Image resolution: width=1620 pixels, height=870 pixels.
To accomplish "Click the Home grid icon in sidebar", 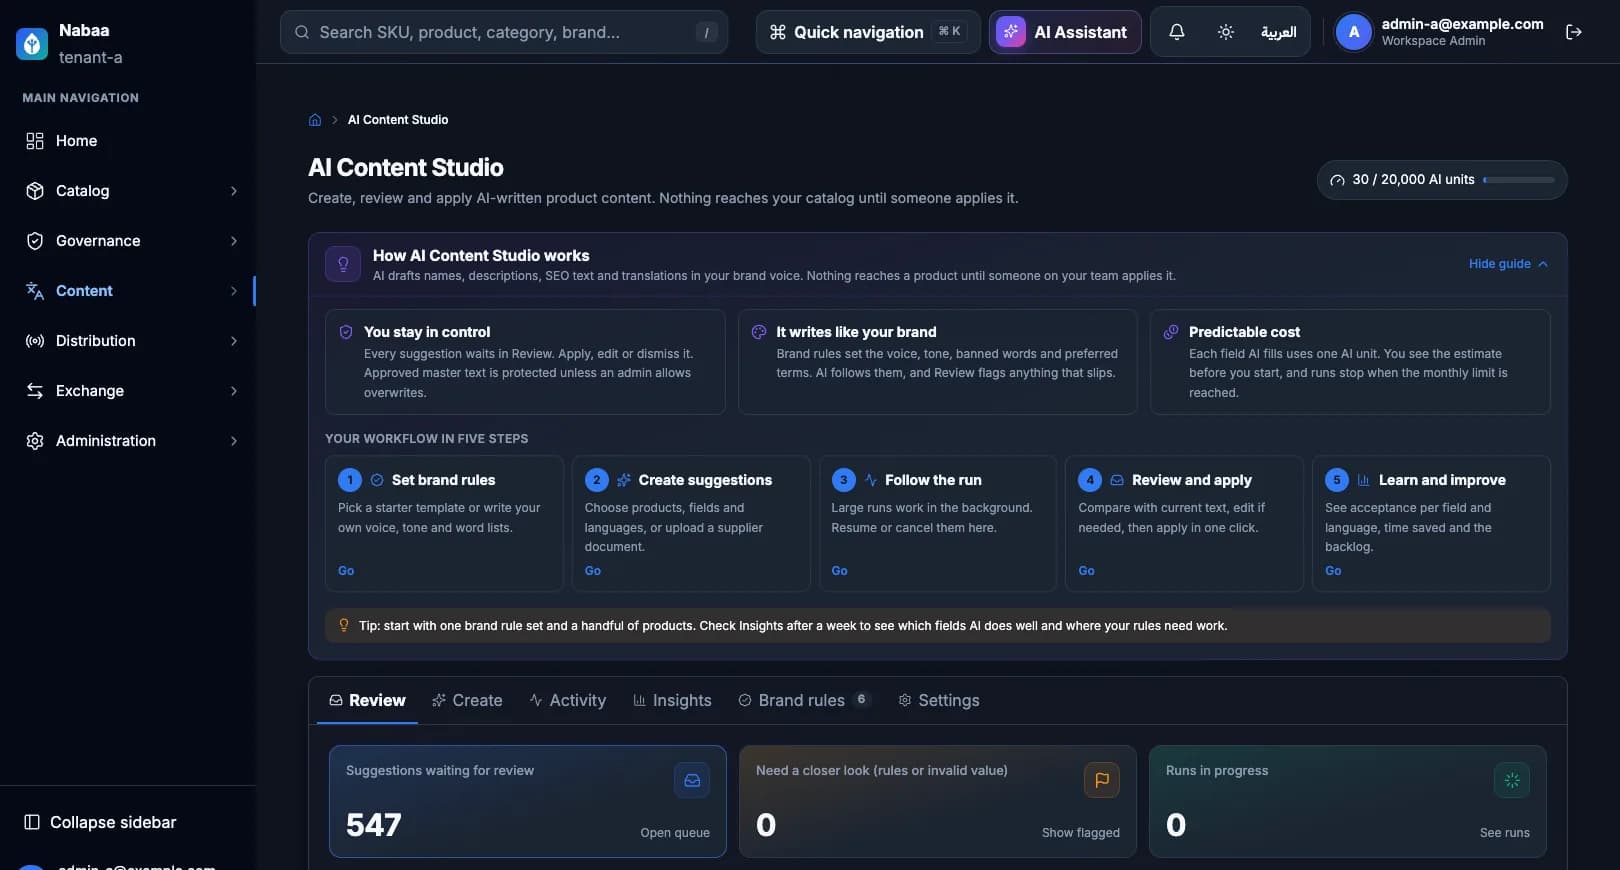I will pos(35,141).
